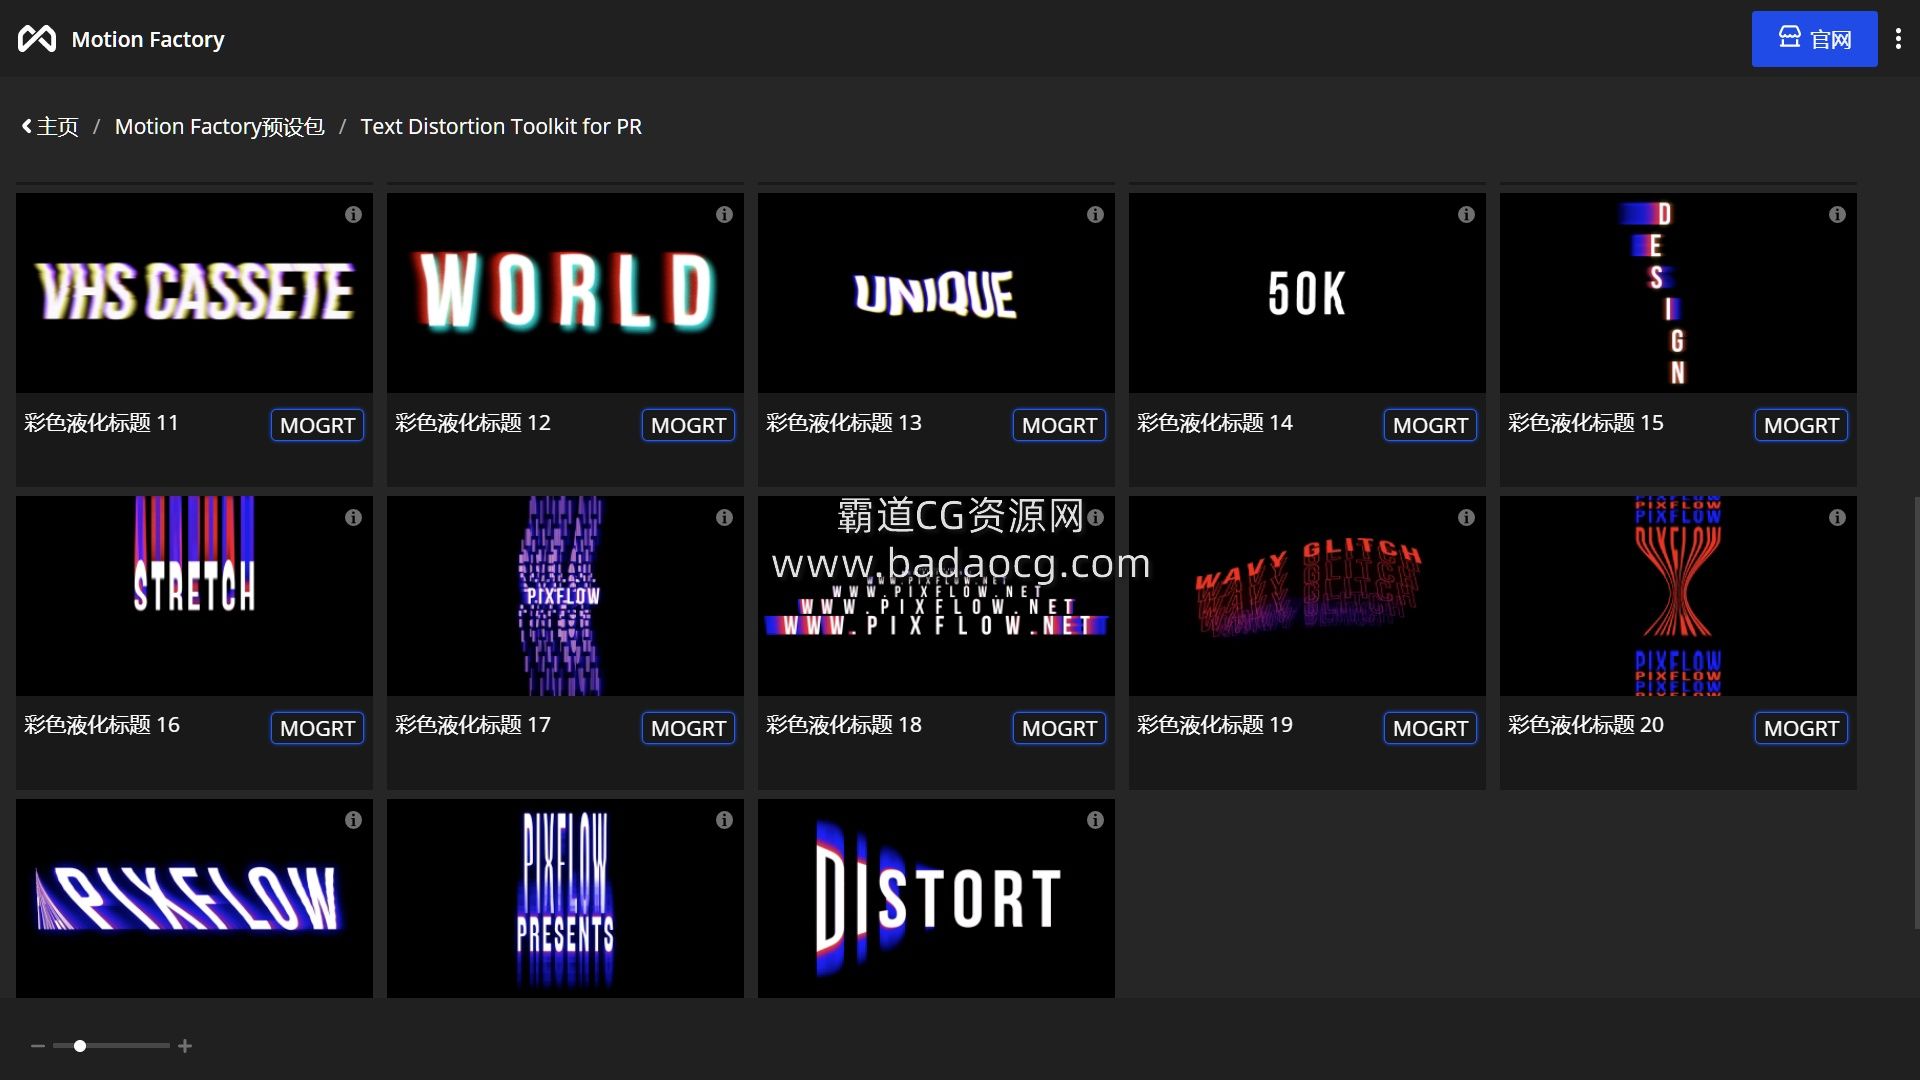The width and height of the screenshot is (1920, 1080).
Task: Open Motion Factory预设包 breadcrumb
Action: click(219, 127)
